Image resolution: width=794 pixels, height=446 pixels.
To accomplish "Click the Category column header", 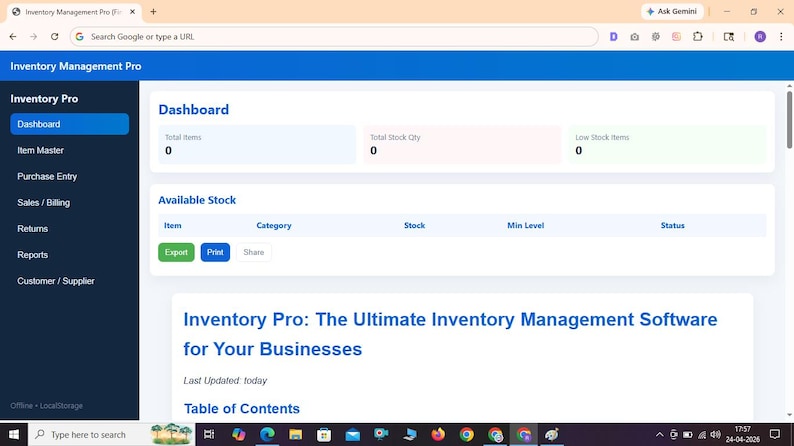I will [274, 225].
